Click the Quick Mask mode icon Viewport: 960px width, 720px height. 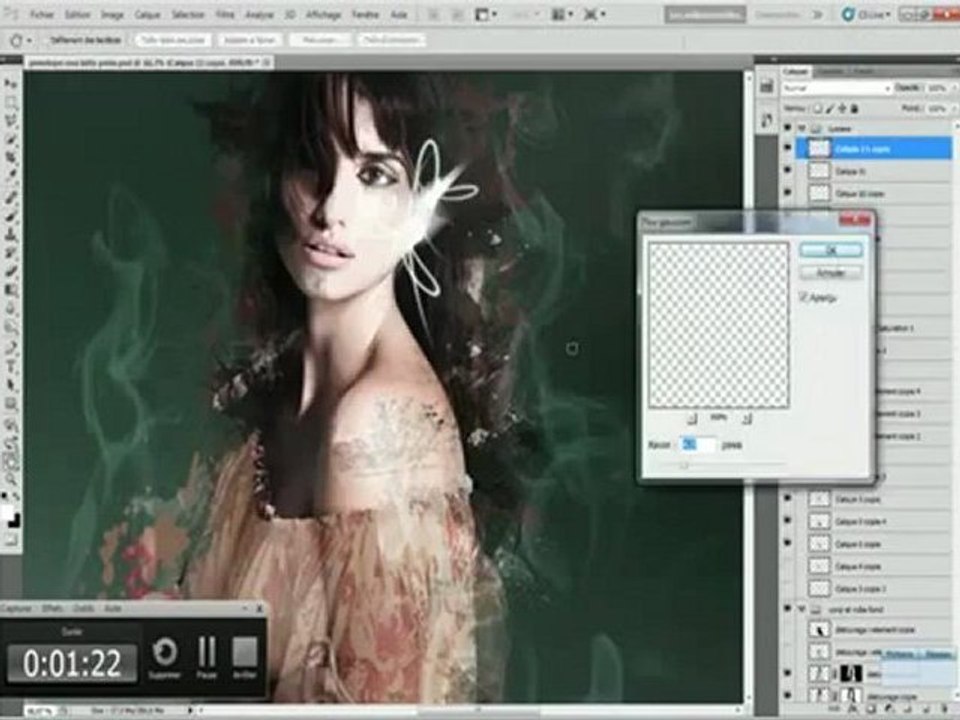(x=10, y=541)
